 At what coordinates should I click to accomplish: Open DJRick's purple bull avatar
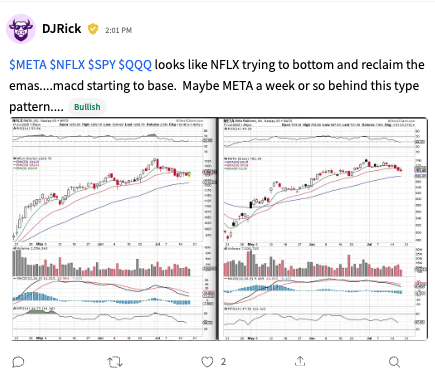coord(21,29)
